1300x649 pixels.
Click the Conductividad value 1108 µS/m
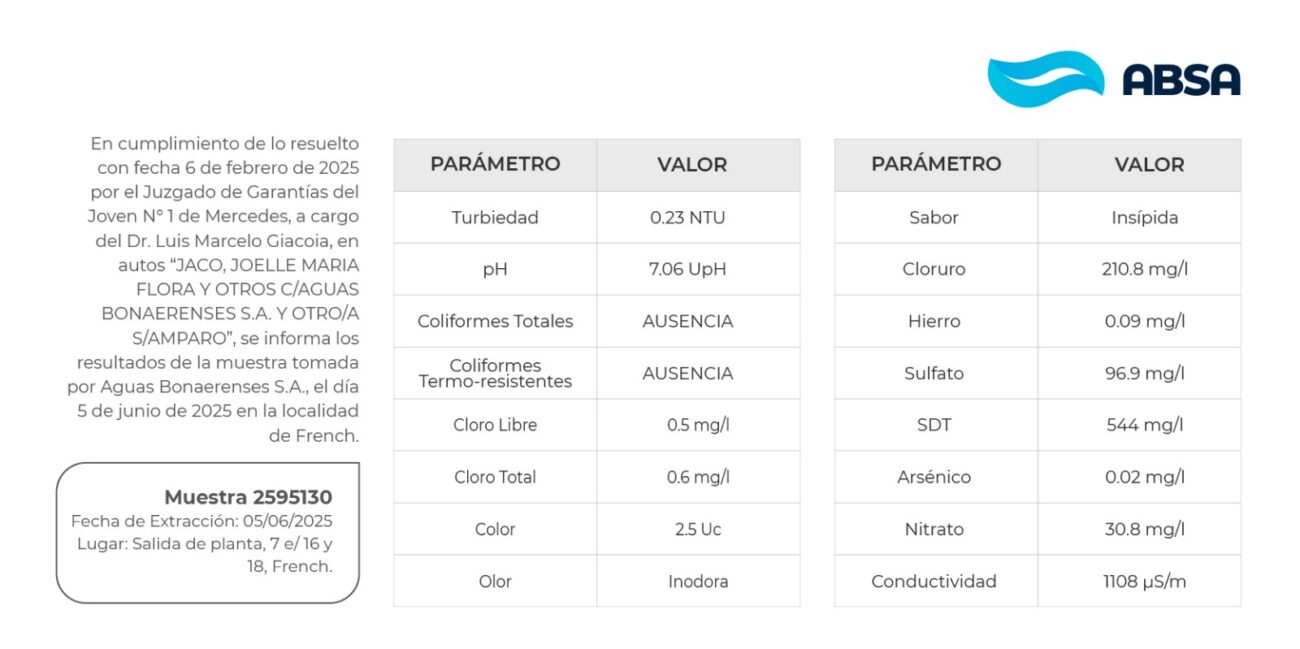coord(1144,581)
